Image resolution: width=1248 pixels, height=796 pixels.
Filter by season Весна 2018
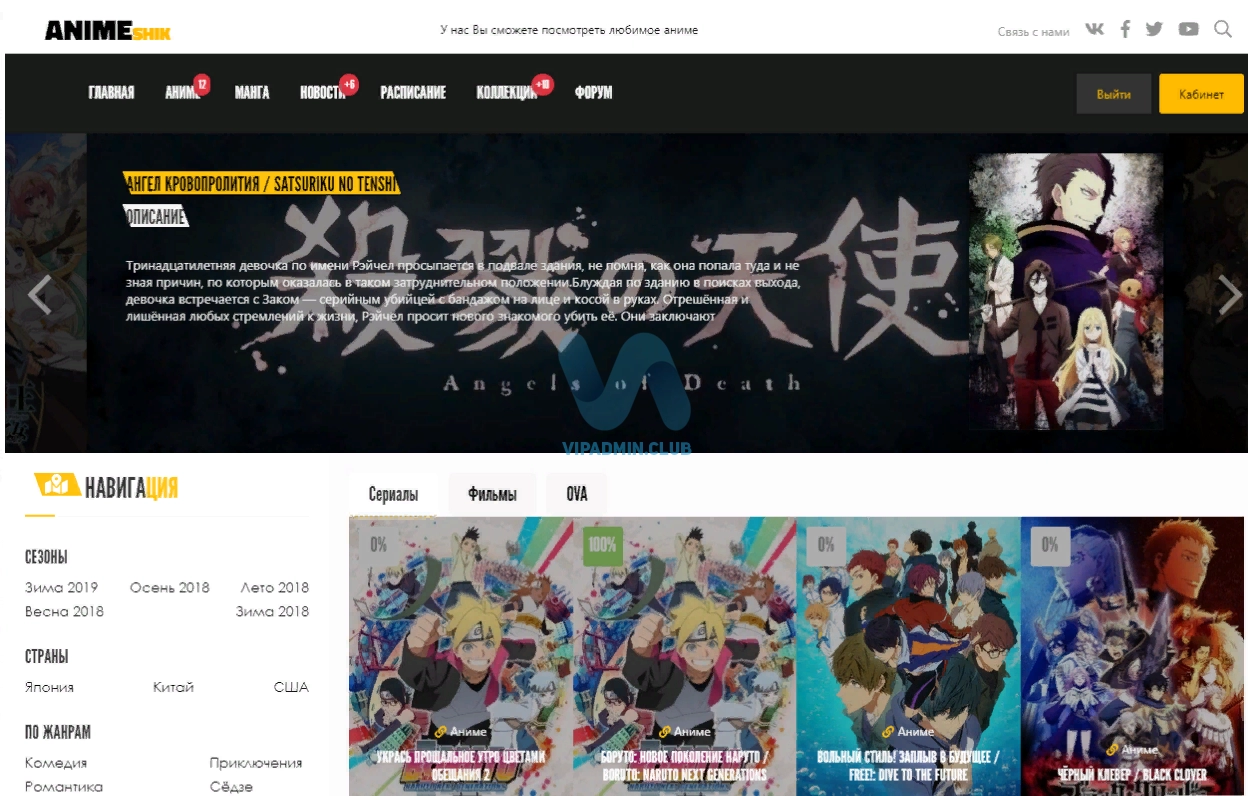click(64, 612)
